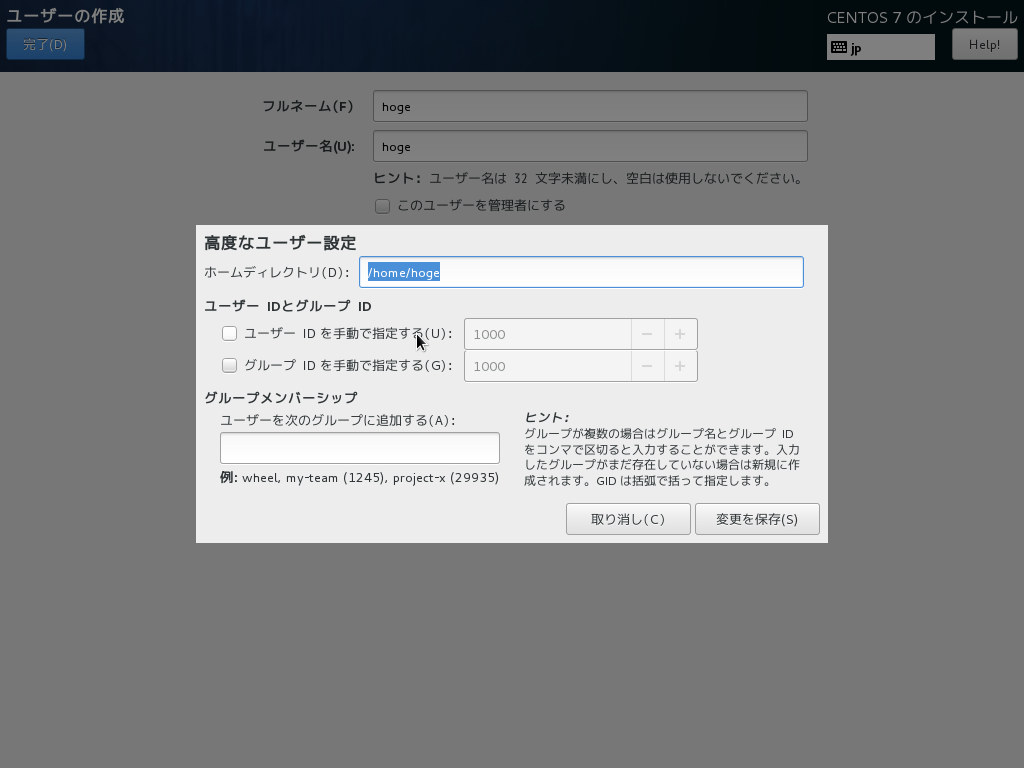Click the 完了 button to finish
Viewport: 1024px width, 768px height.
click(45, 44)
